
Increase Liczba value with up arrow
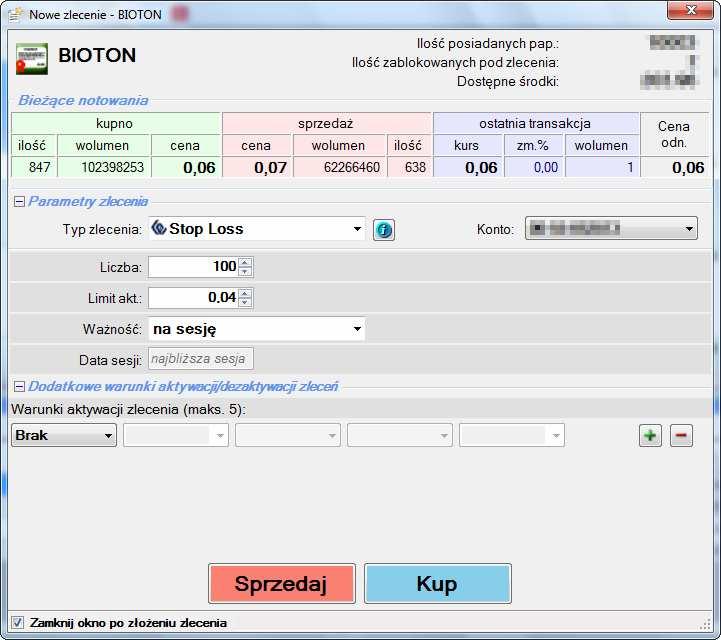245,263
